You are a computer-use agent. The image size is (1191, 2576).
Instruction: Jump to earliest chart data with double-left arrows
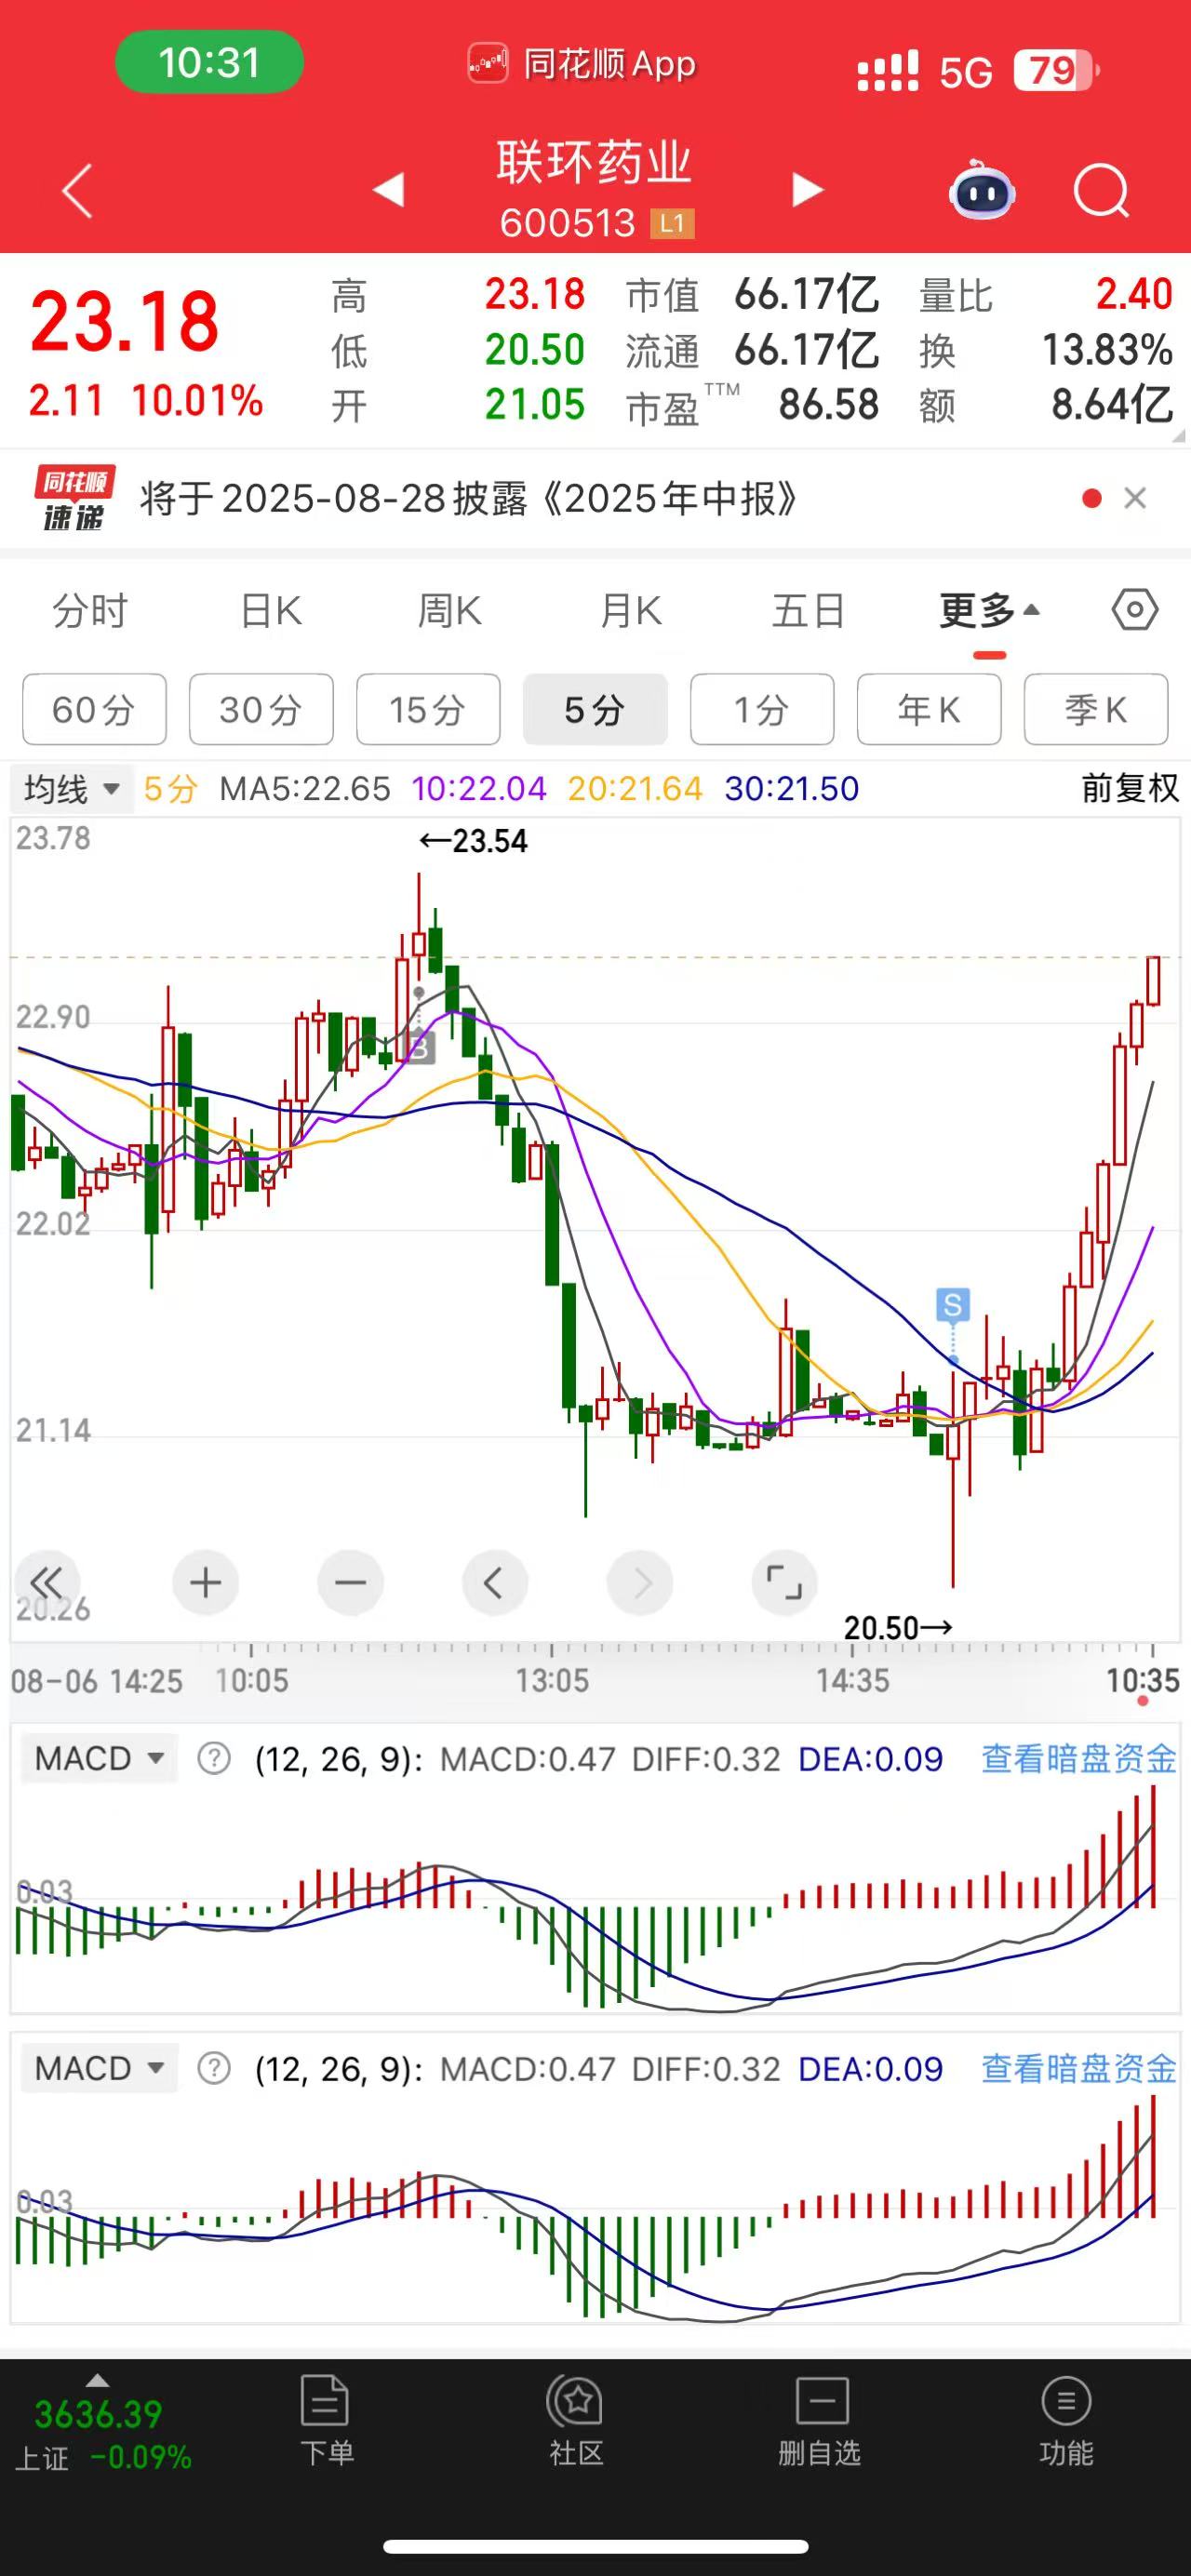pyautogui.click(x=46, y=1583)
